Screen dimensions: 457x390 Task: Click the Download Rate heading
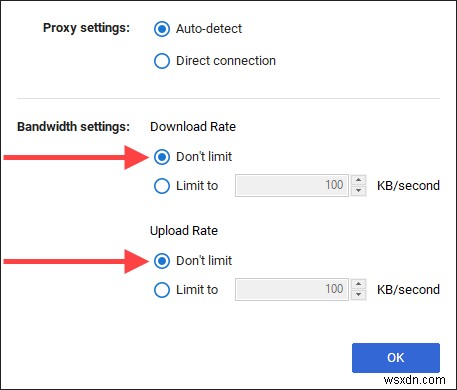[193, 127]
